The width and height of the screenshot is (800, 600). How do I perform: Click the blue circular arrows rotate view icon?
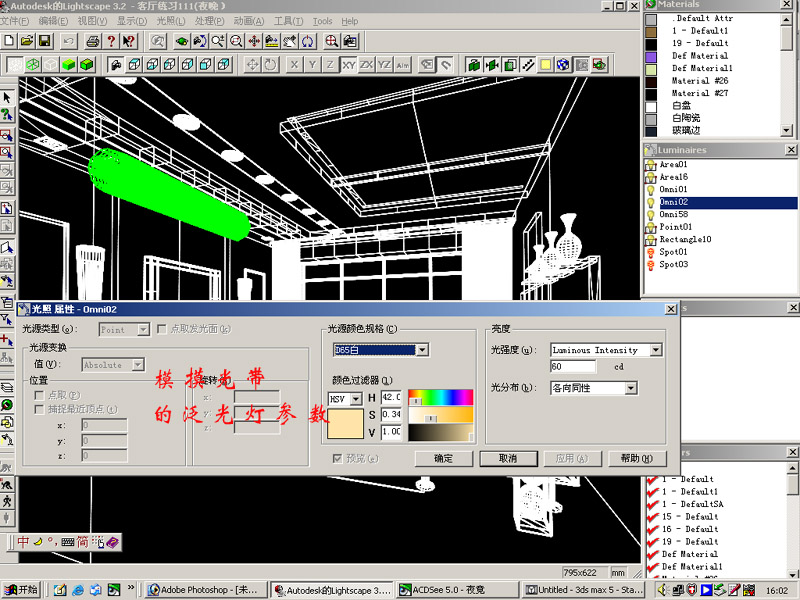point(308,41)
